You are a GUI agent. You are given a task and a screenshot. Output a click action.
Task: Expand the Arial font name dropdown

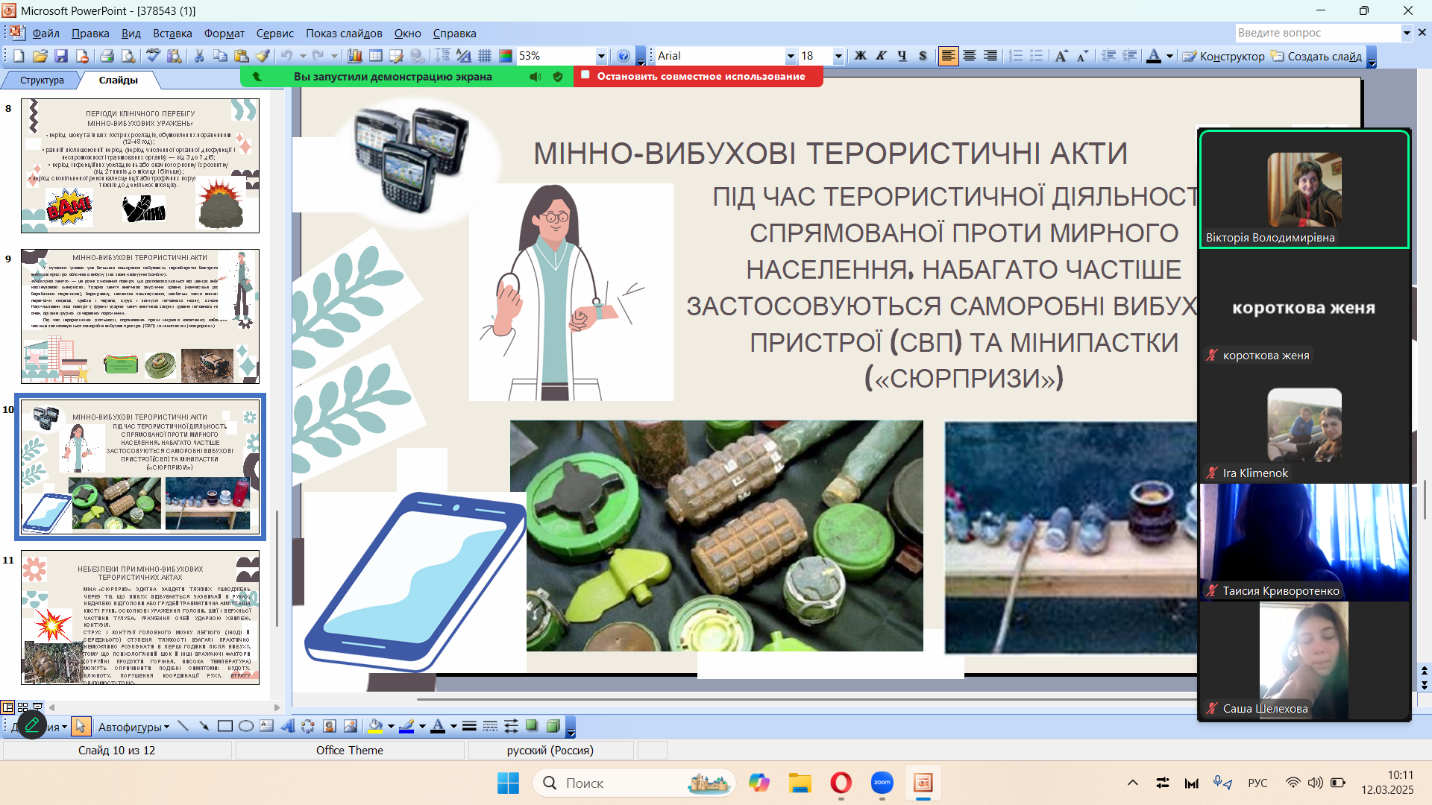[x=791, y=56]
